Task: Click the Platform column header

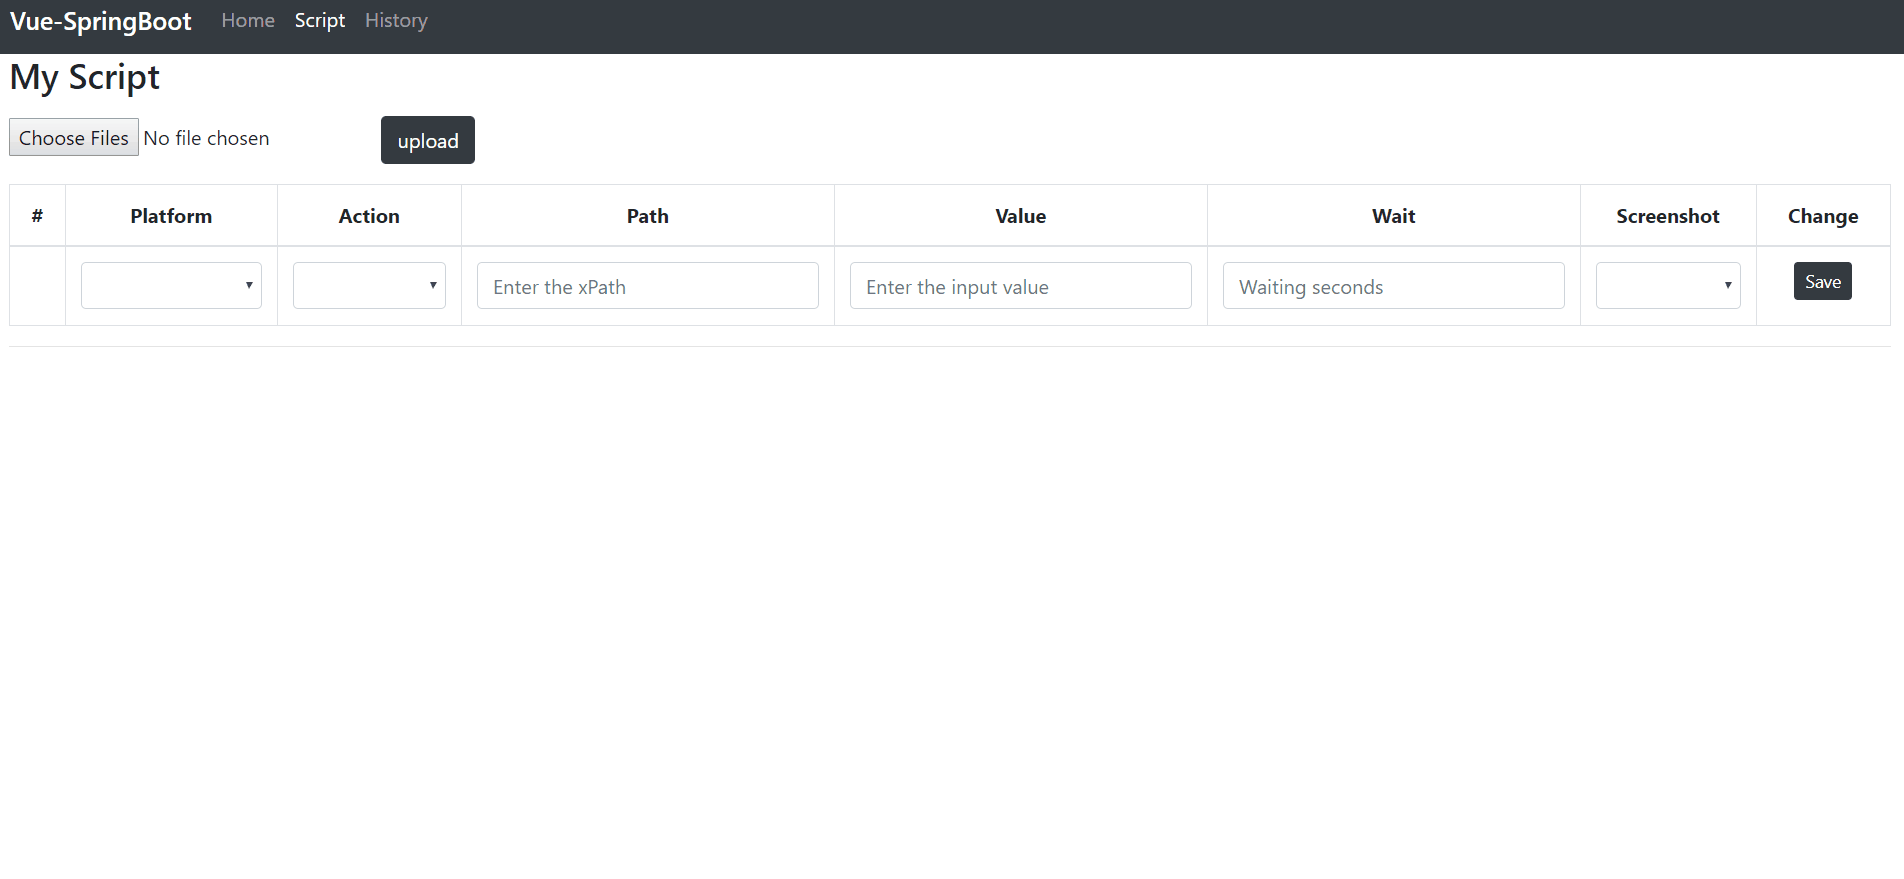Action: tap(171, 216)
